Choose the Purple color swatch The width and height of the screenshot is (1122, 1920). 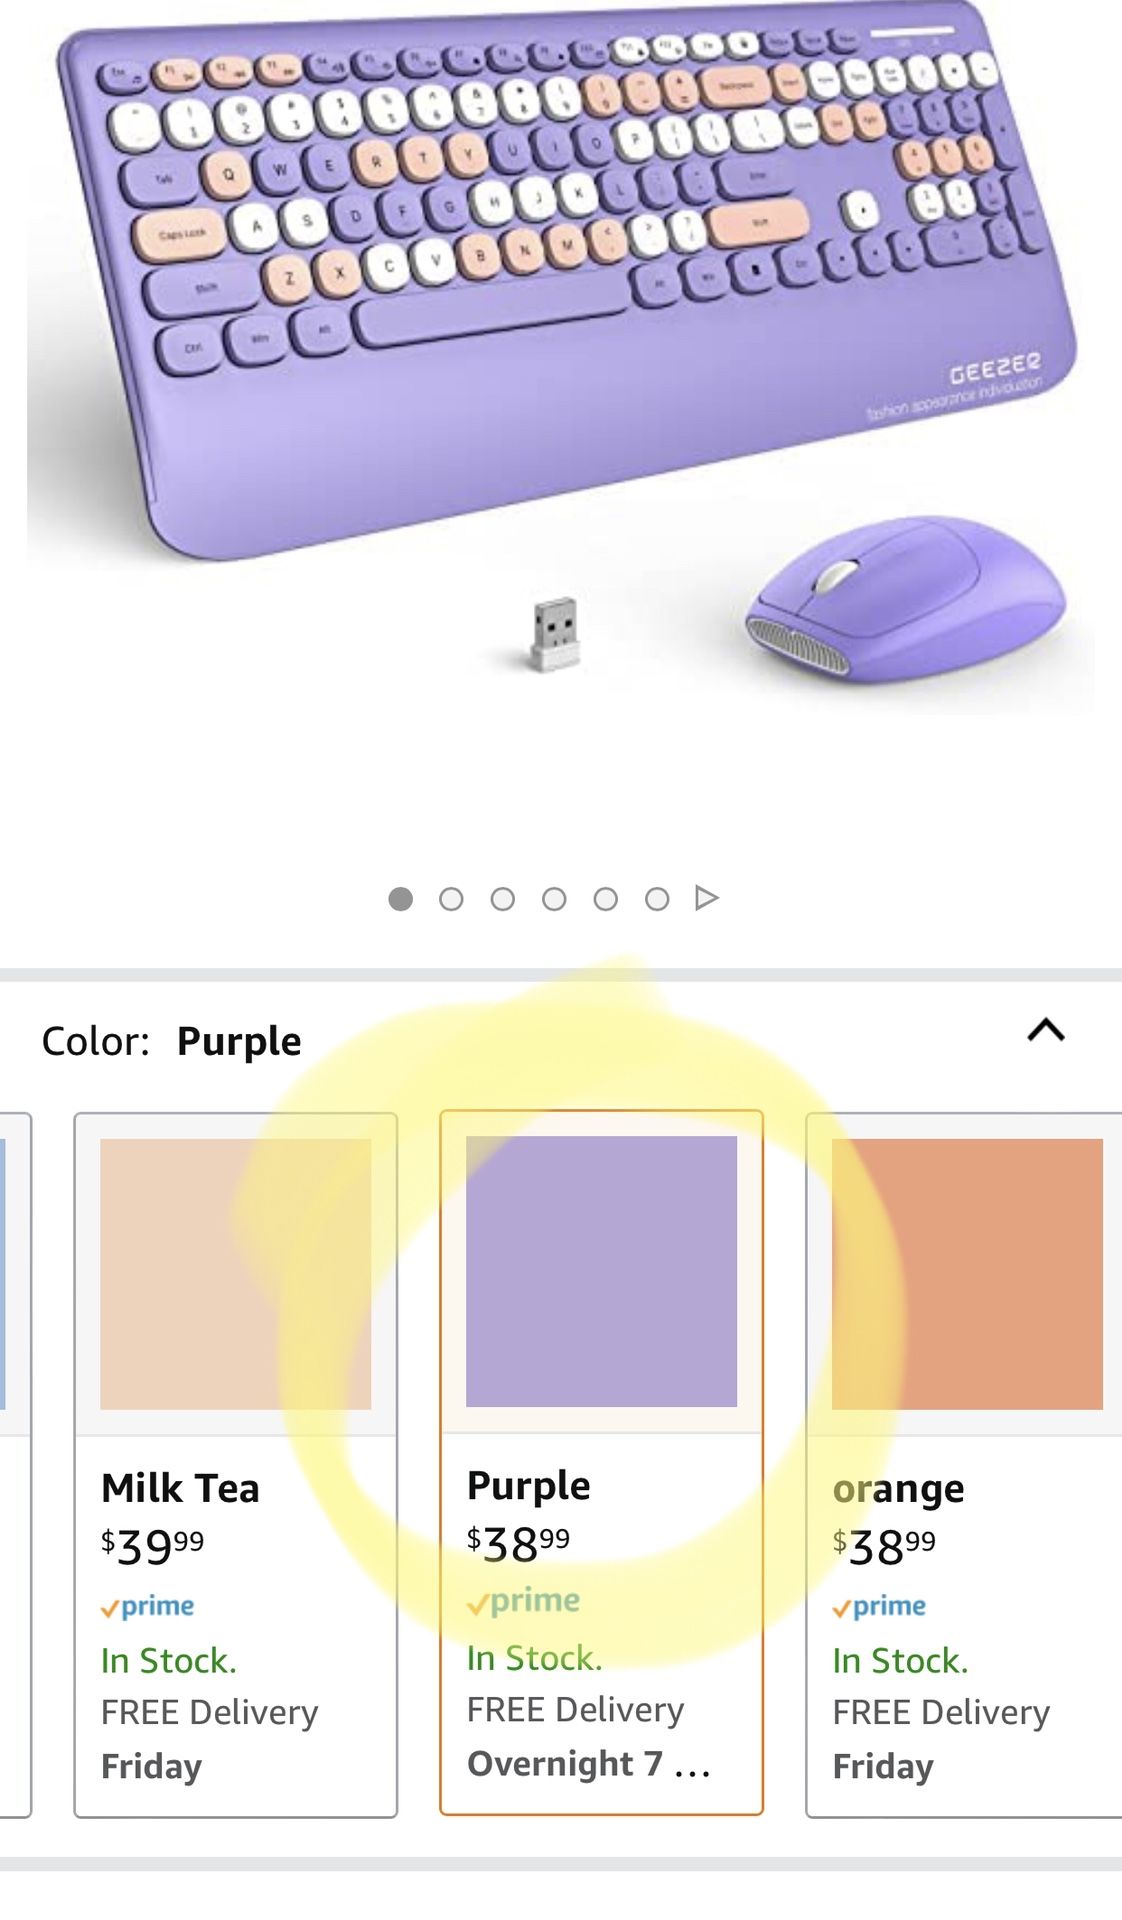point(601,1271)
